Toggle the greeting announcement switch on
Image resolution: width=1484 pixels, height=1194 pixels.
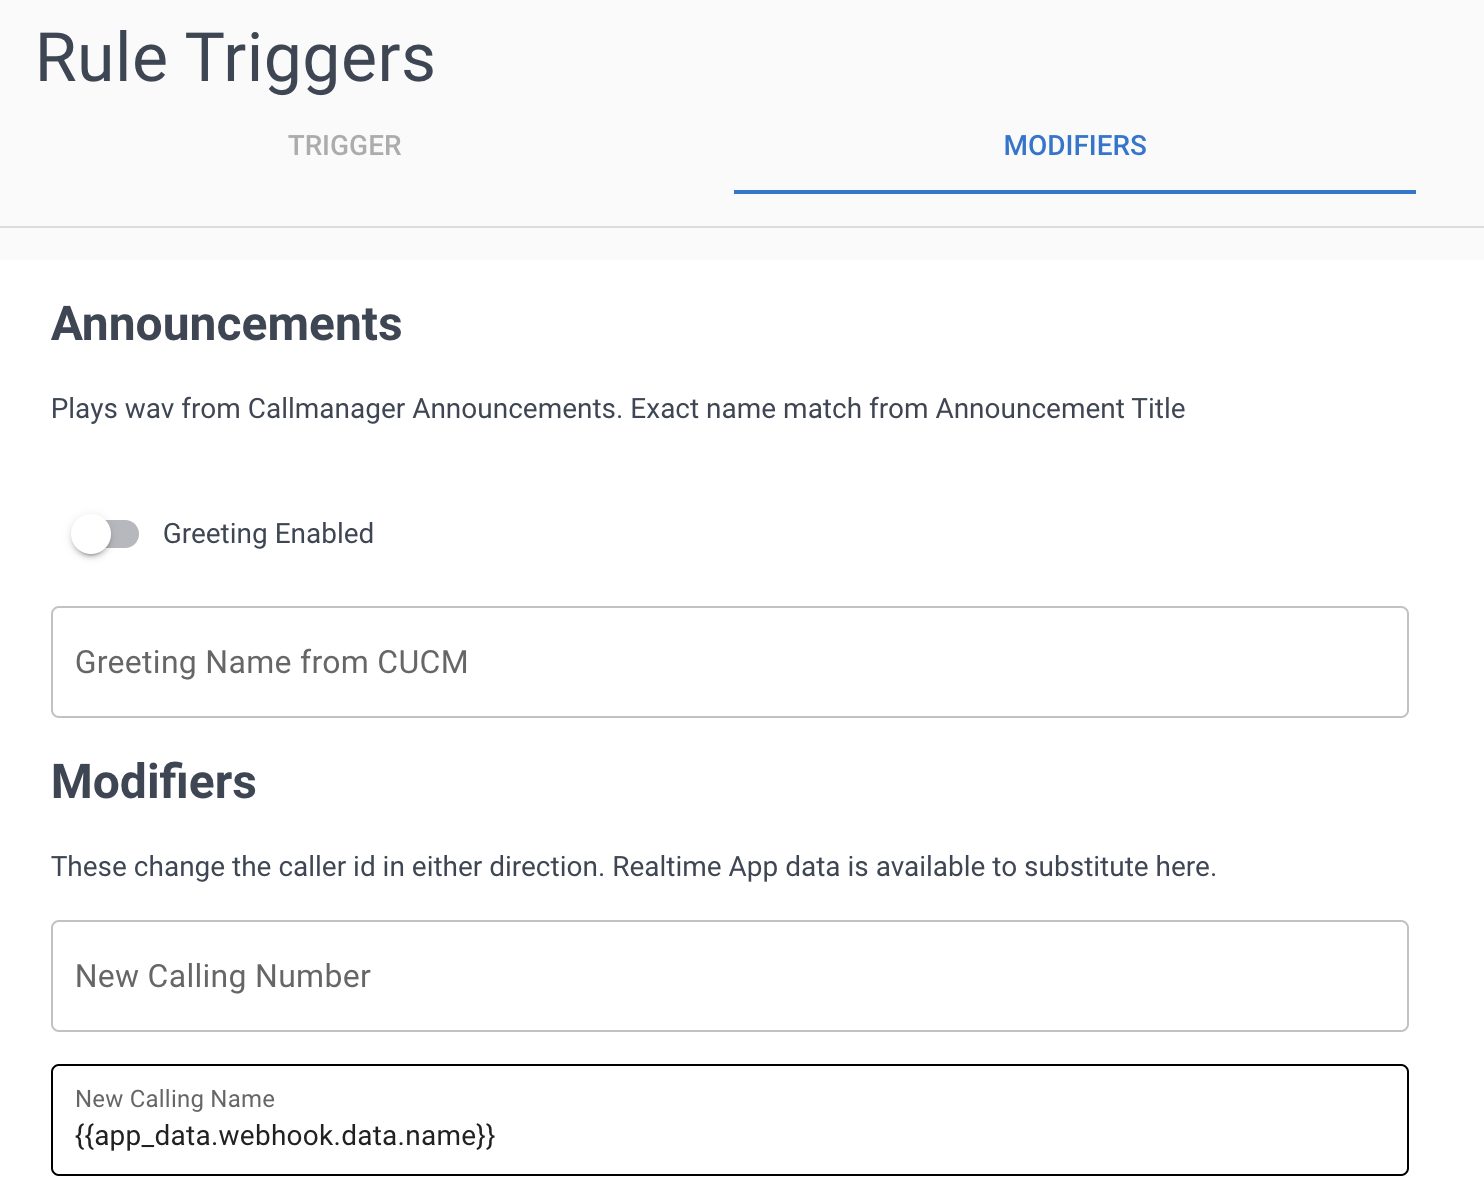pos(105,533)
